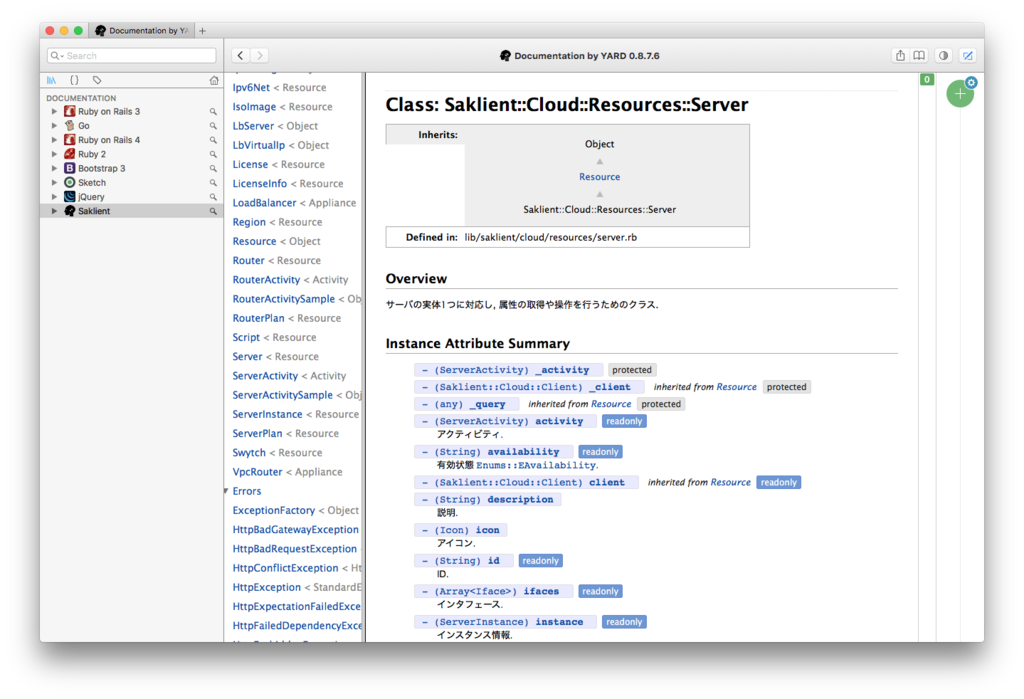Viewport: 1024px width, 699px height.
Task: Expand the Ruby 2 docset
Action: 54,154
